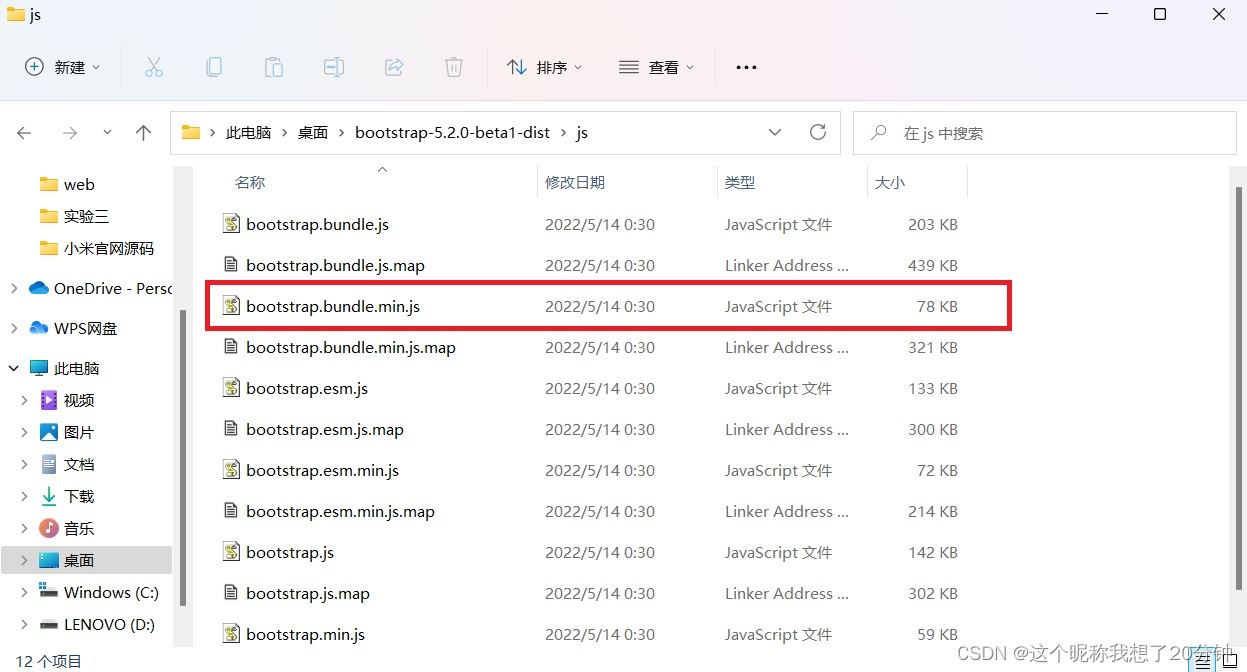Rename the selected file using the Rename icon

(334, 66)
